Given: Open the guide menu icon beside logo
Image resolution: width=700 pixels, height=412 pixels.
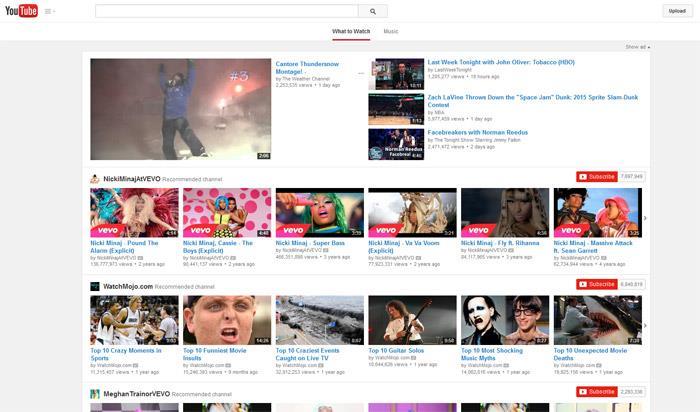Looking at the screenshot, I should [x=50, y=12].
